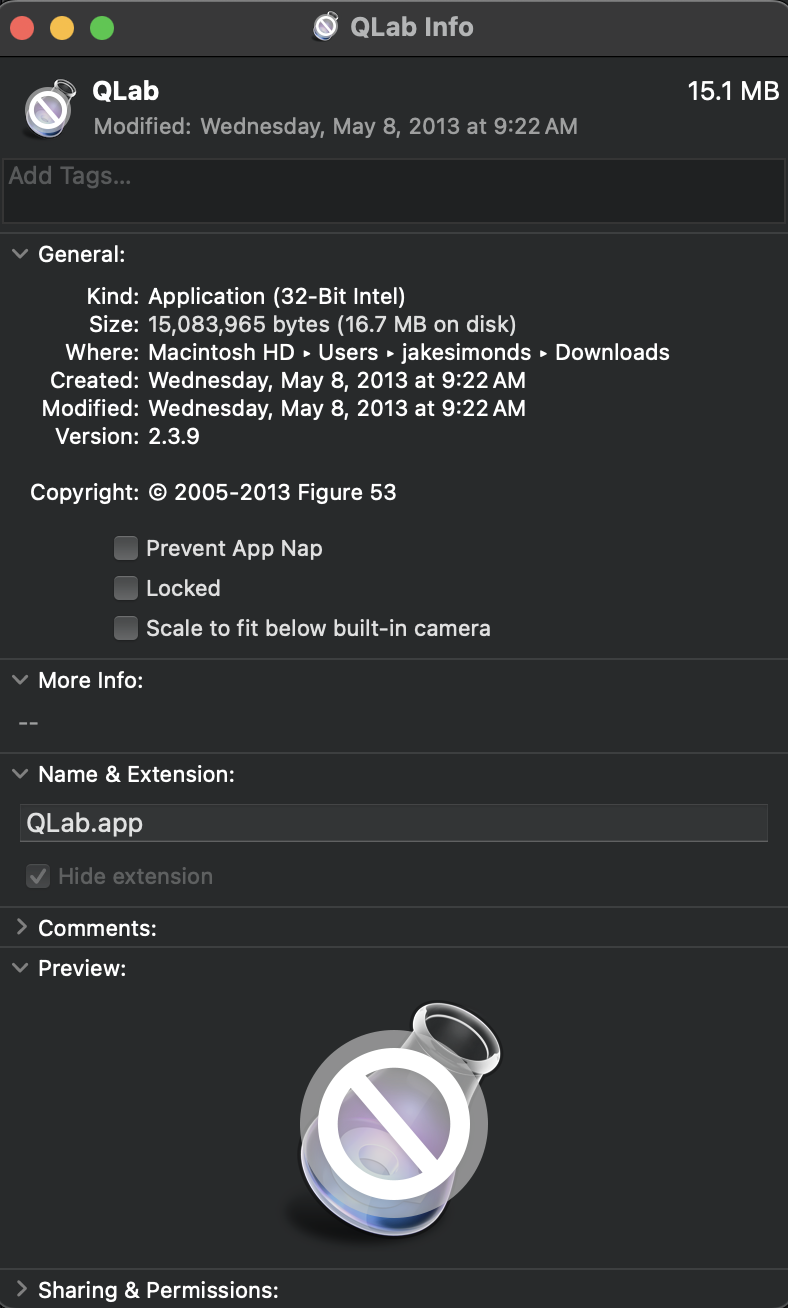Screen dimensions: 788x1308
Task: Click the Add Tags field
Action: [394, 190]
